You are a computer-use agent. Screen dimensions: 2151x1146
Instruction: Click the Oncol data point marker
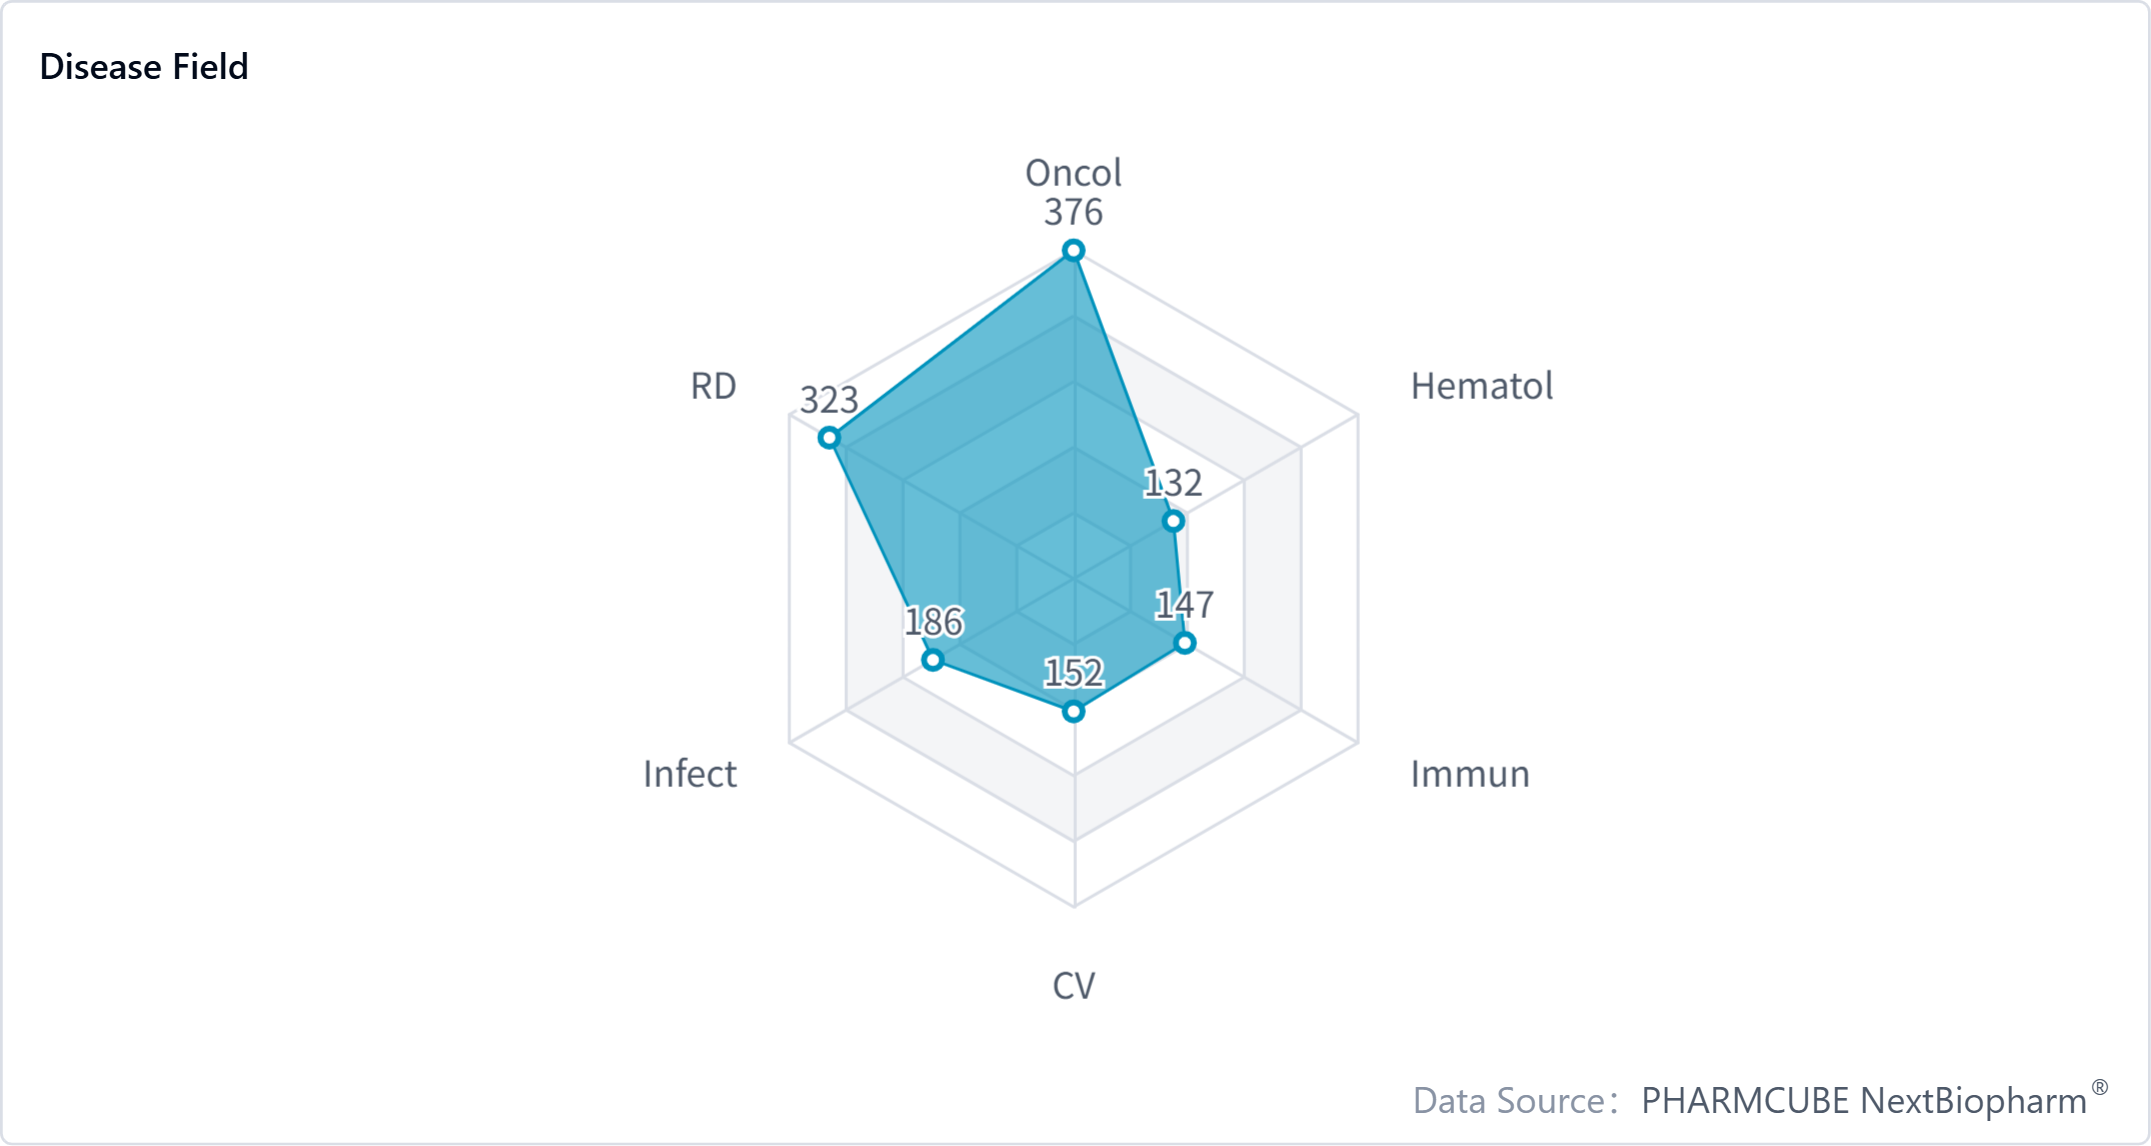[x=1073, y=250]
